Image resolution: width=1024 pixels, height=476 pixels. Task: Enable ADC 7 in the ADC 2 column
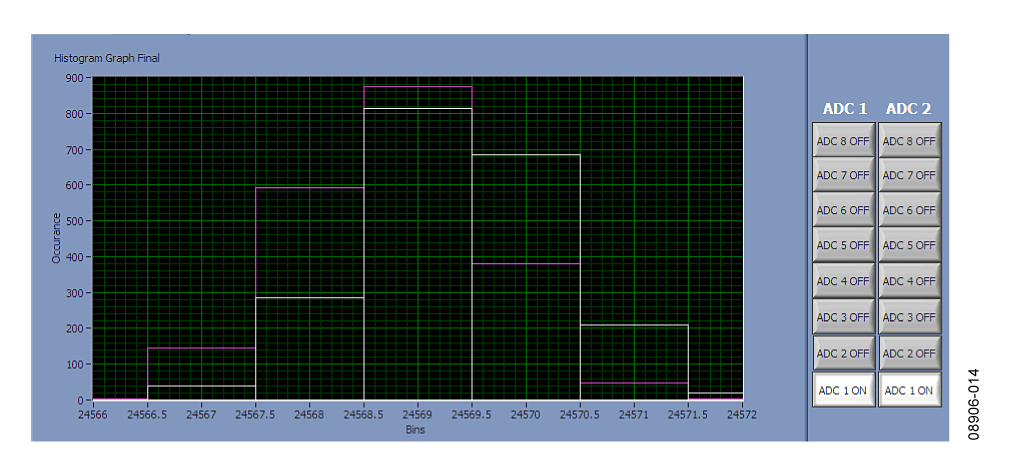pos(909,176)
